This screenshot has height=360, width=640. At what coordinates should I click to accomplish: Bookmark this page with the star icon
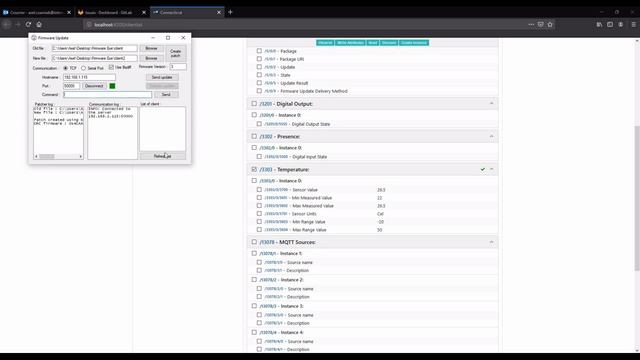tap(550, 24)
